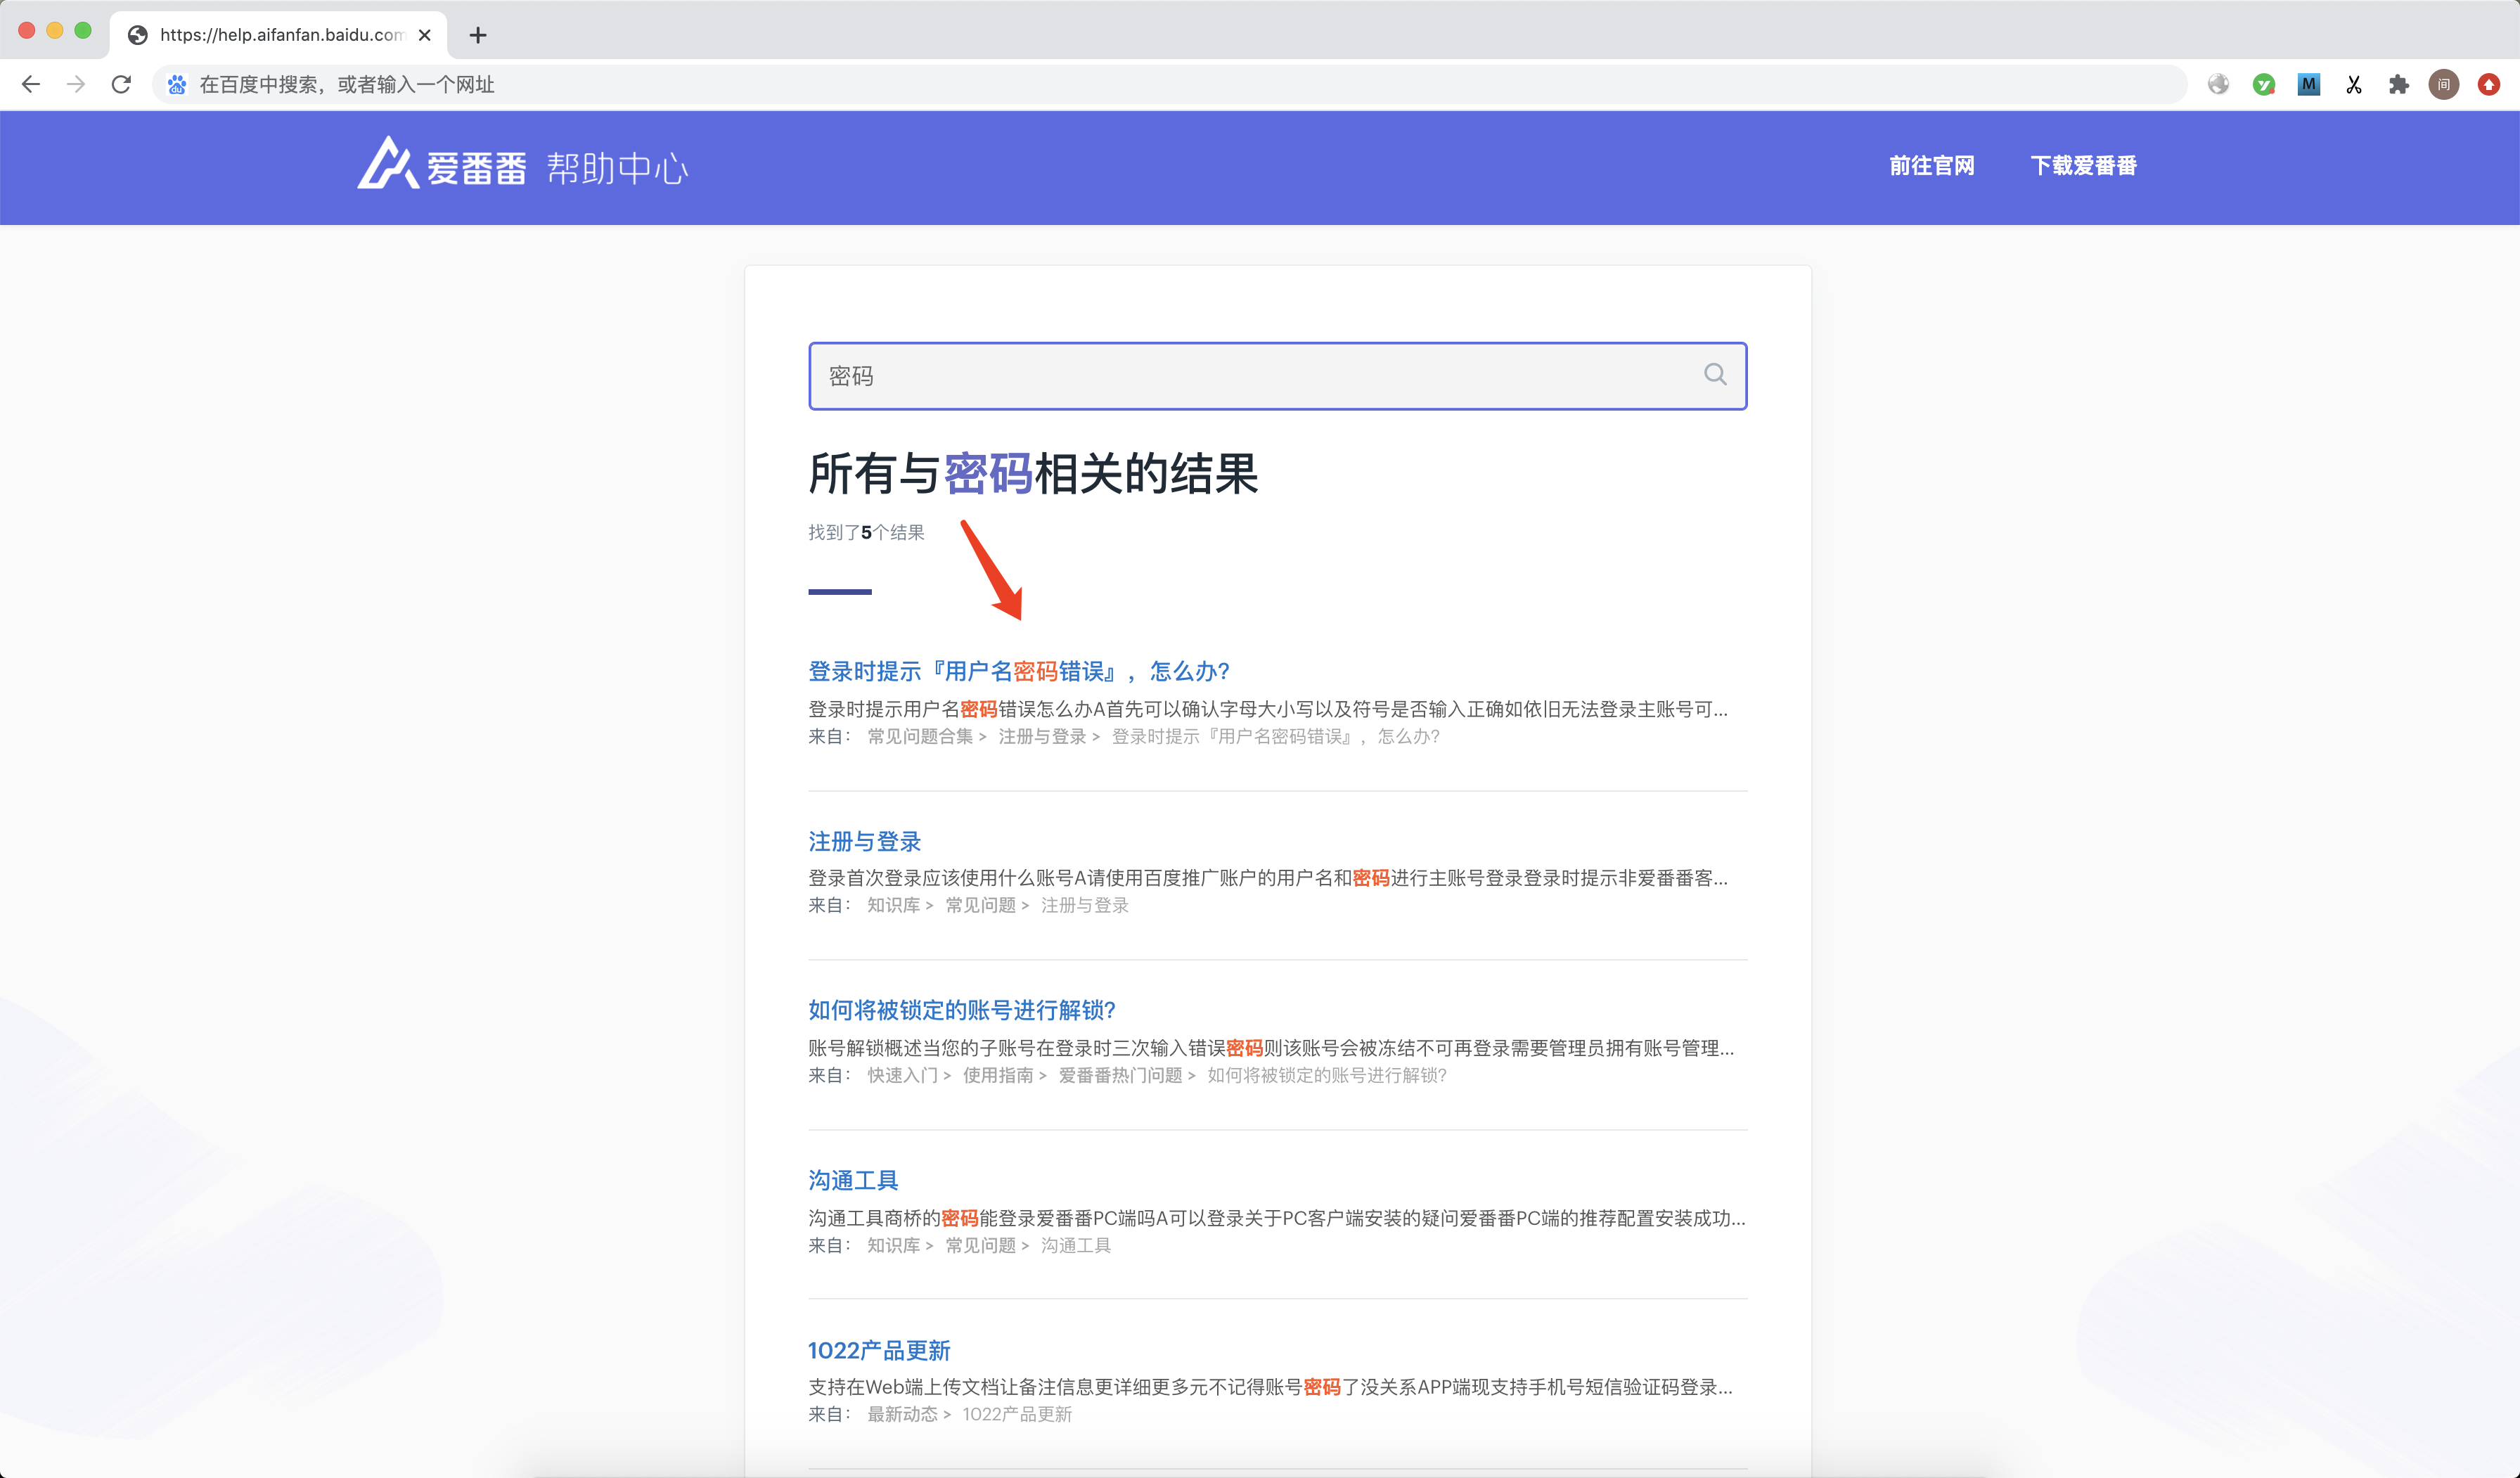Image resolution: width=2520 pixels, height=1478 pixels.
Task: Open the 注册与登录 search result
Action: click(864, 841)
